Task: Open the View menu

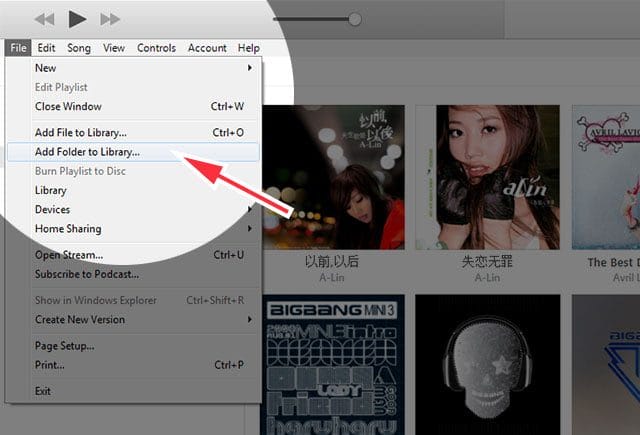Action: click(114, 48)
